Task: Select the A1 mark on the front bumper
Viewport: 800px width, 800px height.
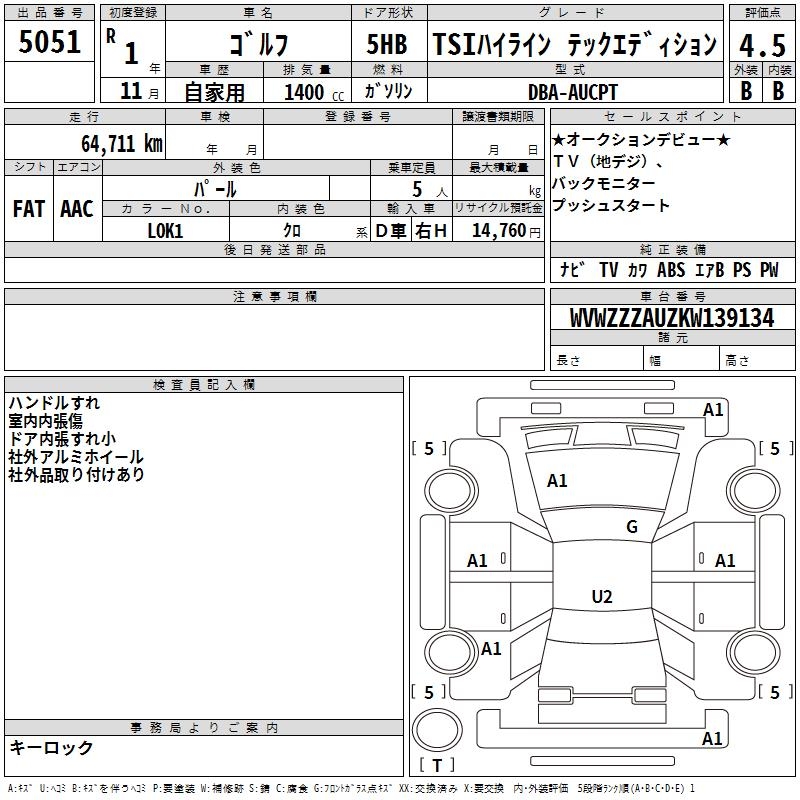Action: click(712, 410)
